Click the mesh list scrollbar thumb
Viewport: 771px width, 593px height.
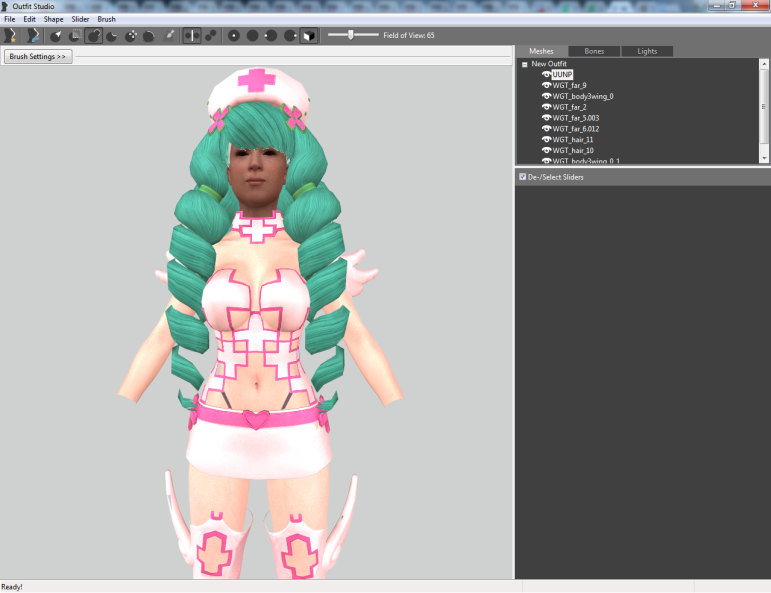[x=764, y=106]
